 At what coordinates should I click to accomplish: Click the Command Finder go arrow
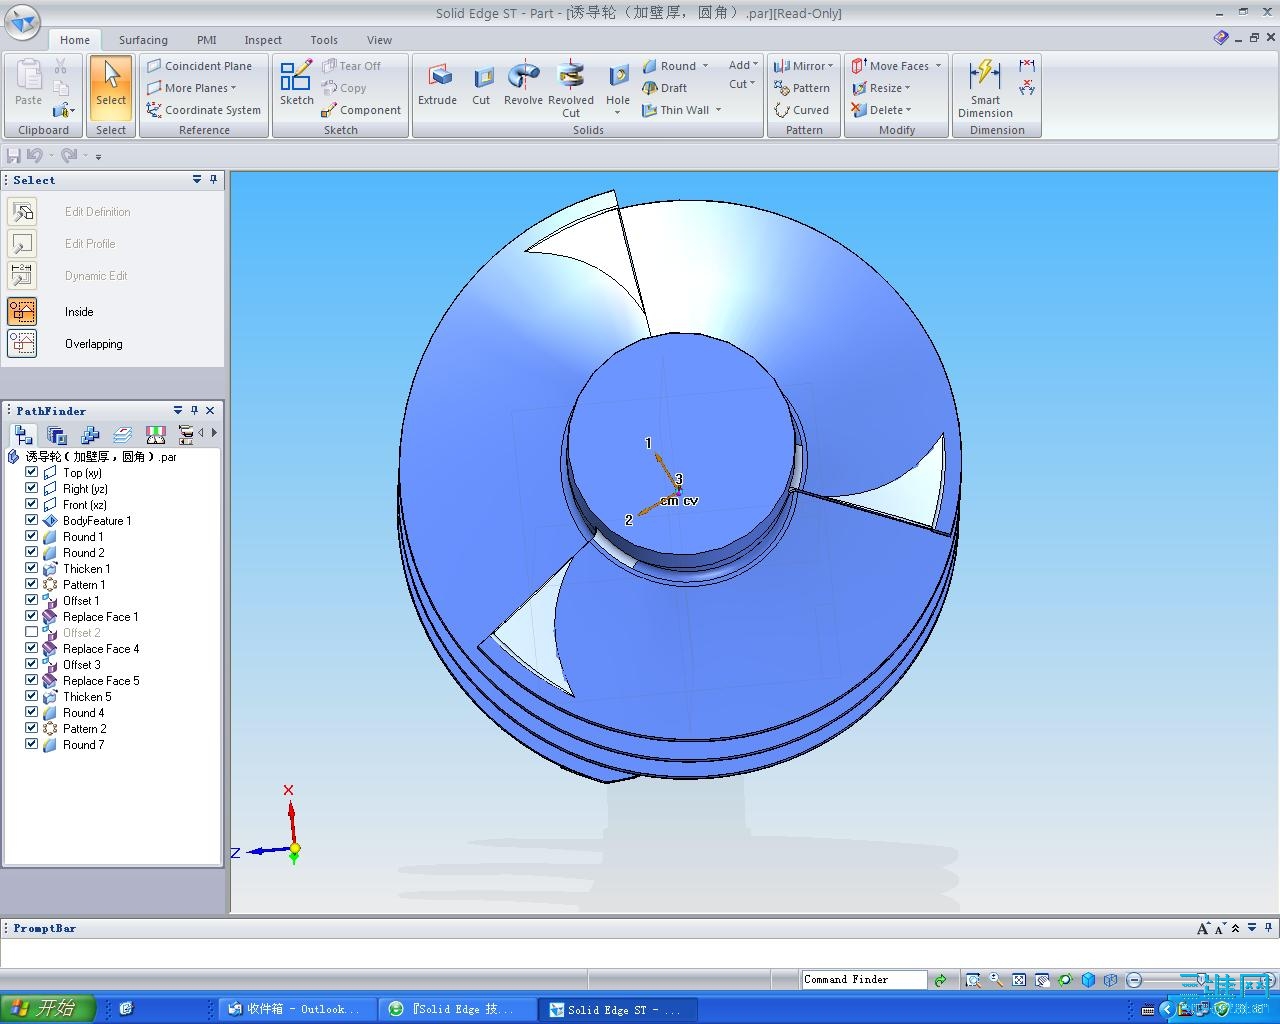pos(940,980)
